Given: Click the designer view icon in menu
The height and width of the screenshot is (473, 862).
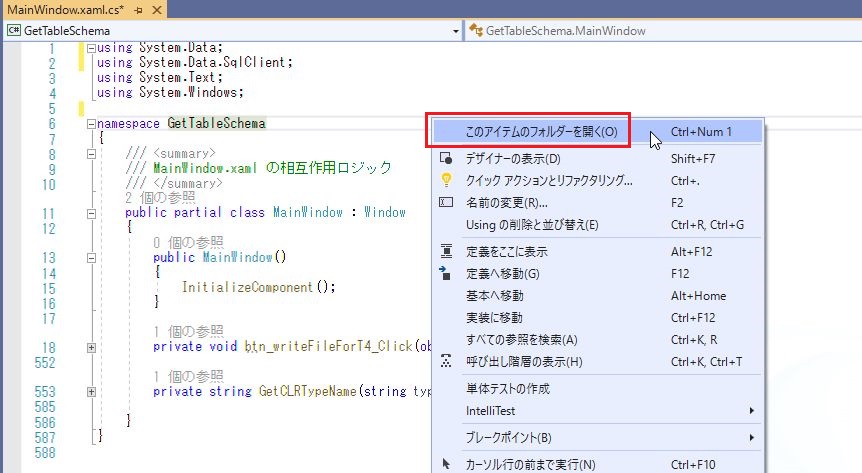Looking at the screenshot, I should pos(446,158).
